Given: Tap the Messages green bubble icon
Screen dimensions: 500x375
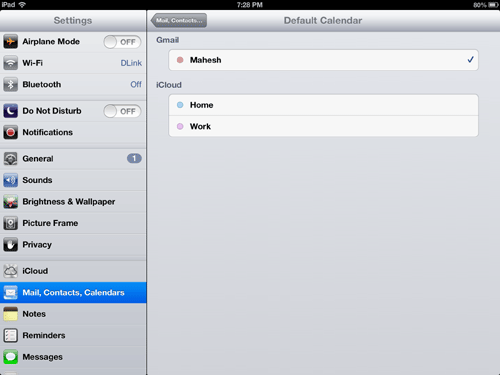Looking at the screenshot, I should (x=10, y=357).
